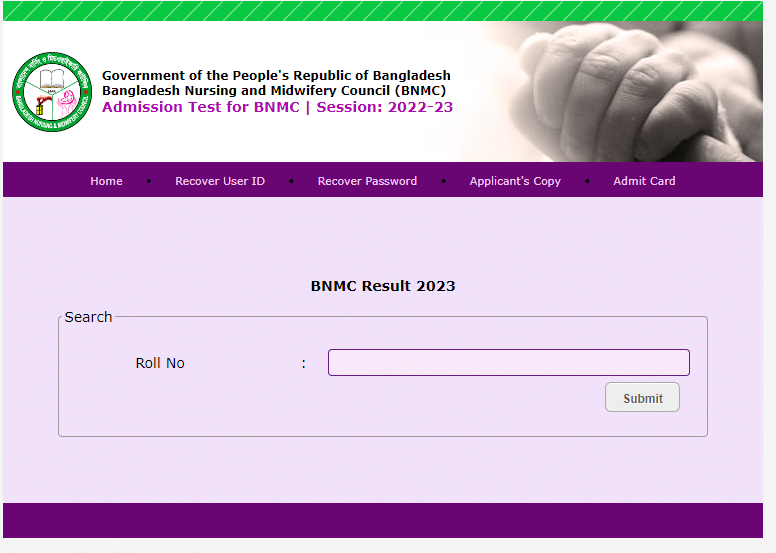Viewport: 776px width, 553px height.
Task: Click Bangladesh Nursing and Midwifery Council text
Action: pyautogui.click(x=274, y=91)
